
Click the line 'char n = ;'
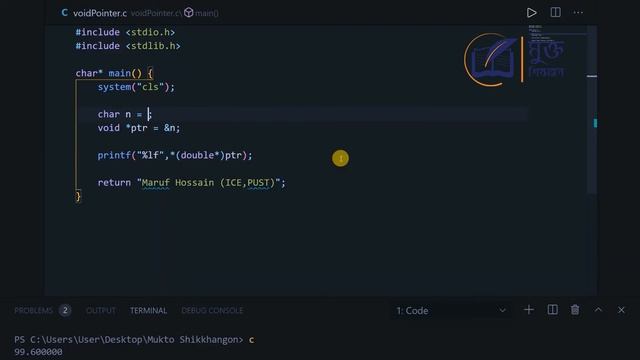124,114
